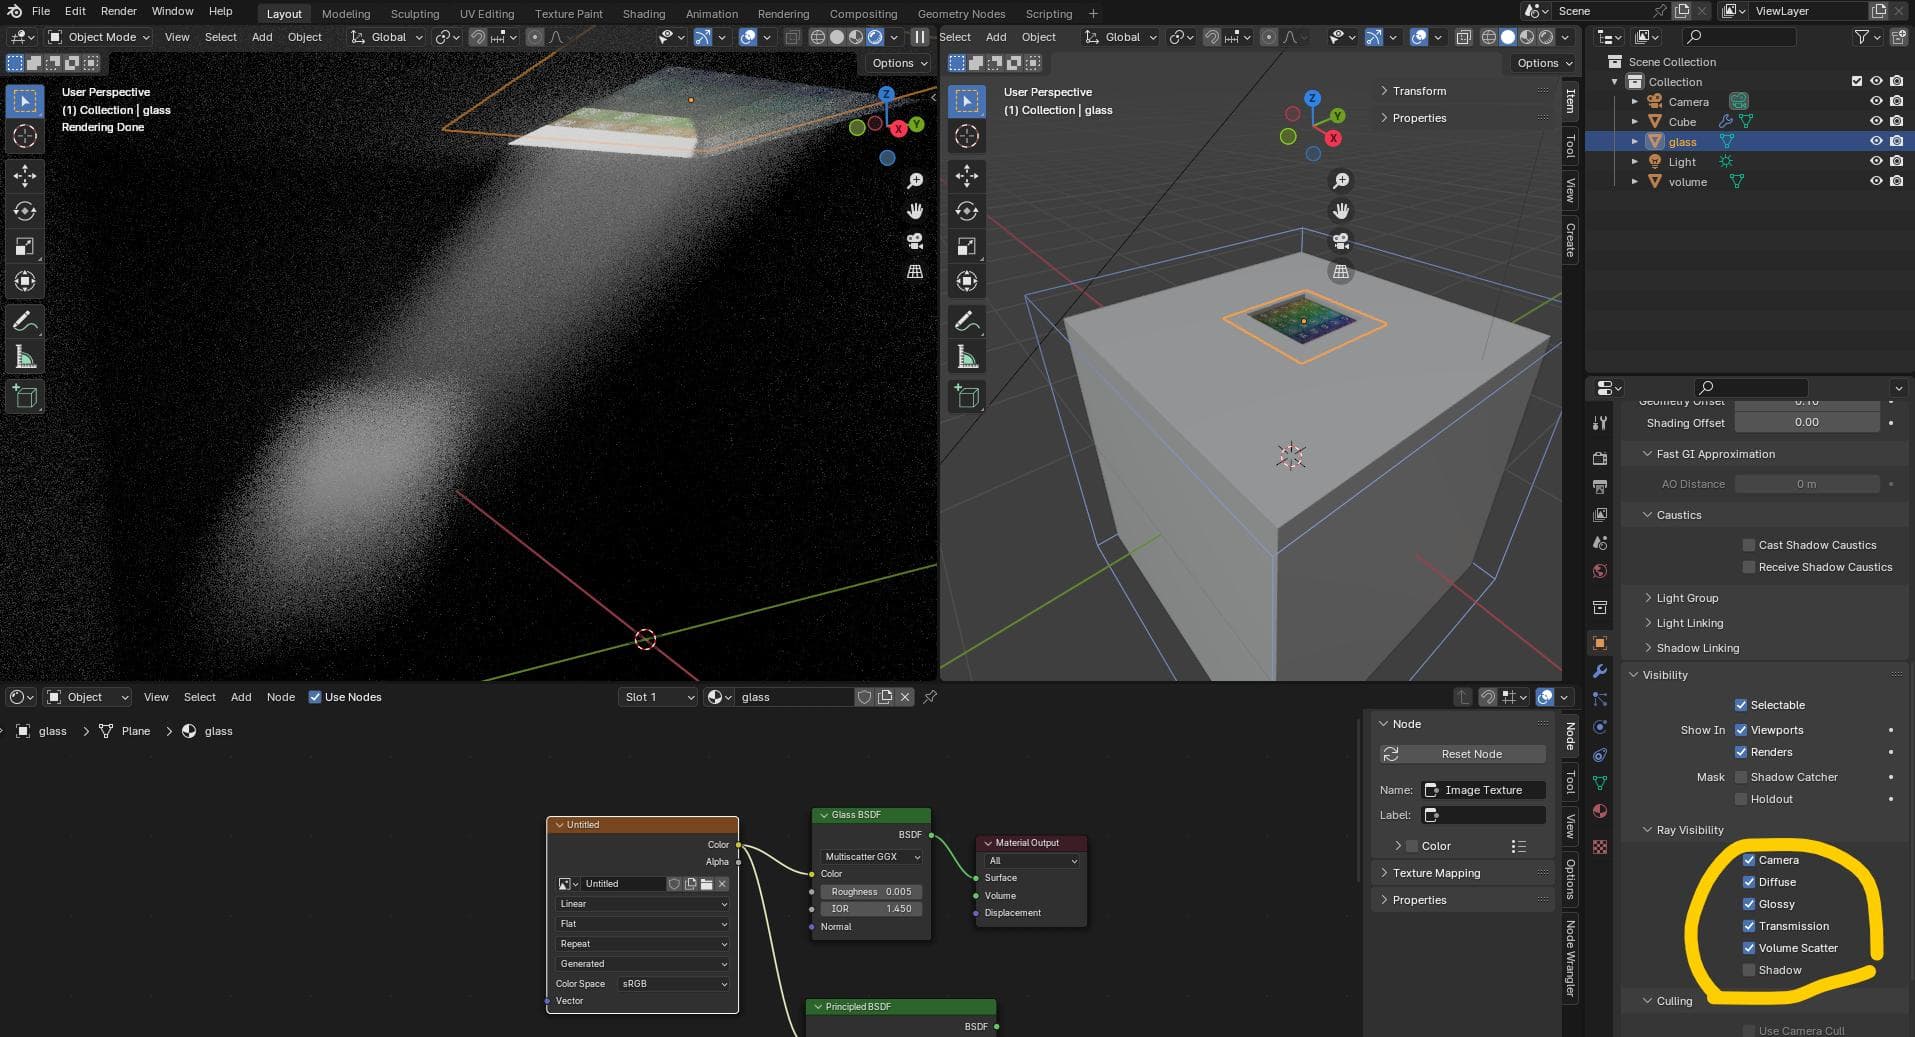Image resolution: width=1915 pixels, height=1037 pixels.
Task: Select the volume object in outliner
Action: point(1687,182)
